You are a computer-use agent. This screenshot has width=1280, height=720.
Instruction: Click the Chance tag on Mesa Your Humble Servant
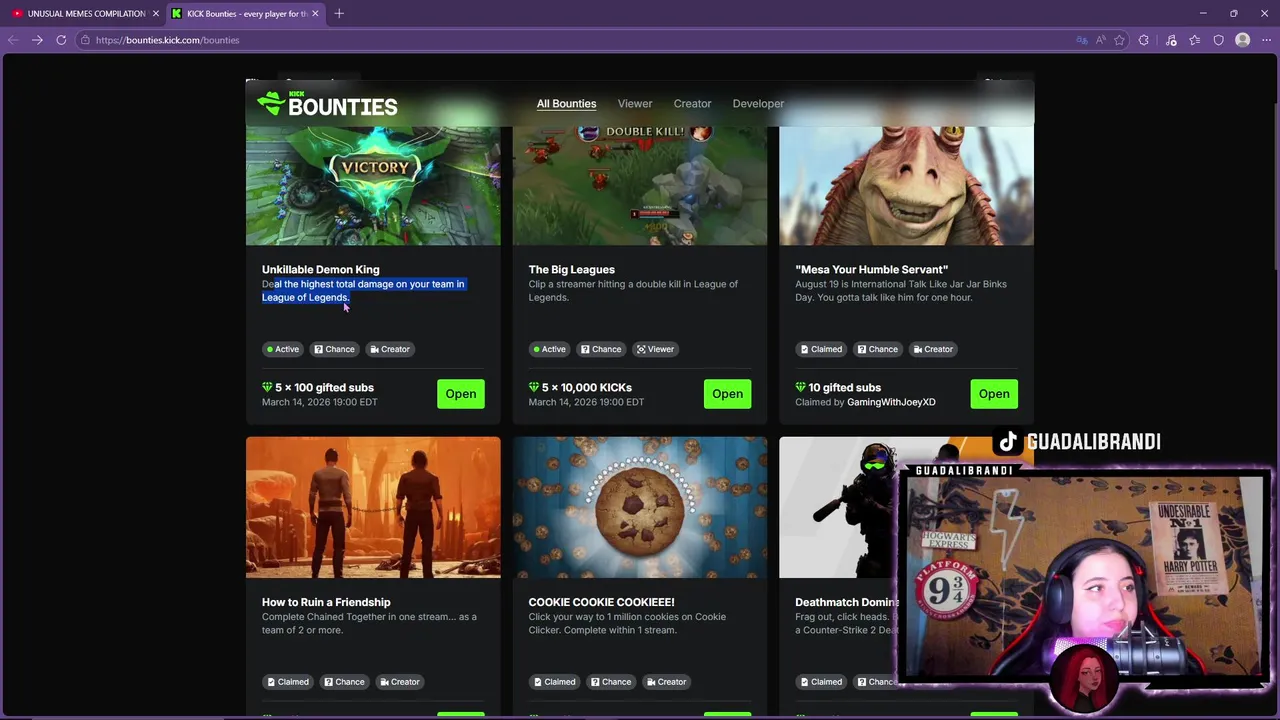(x=878, y=349)
